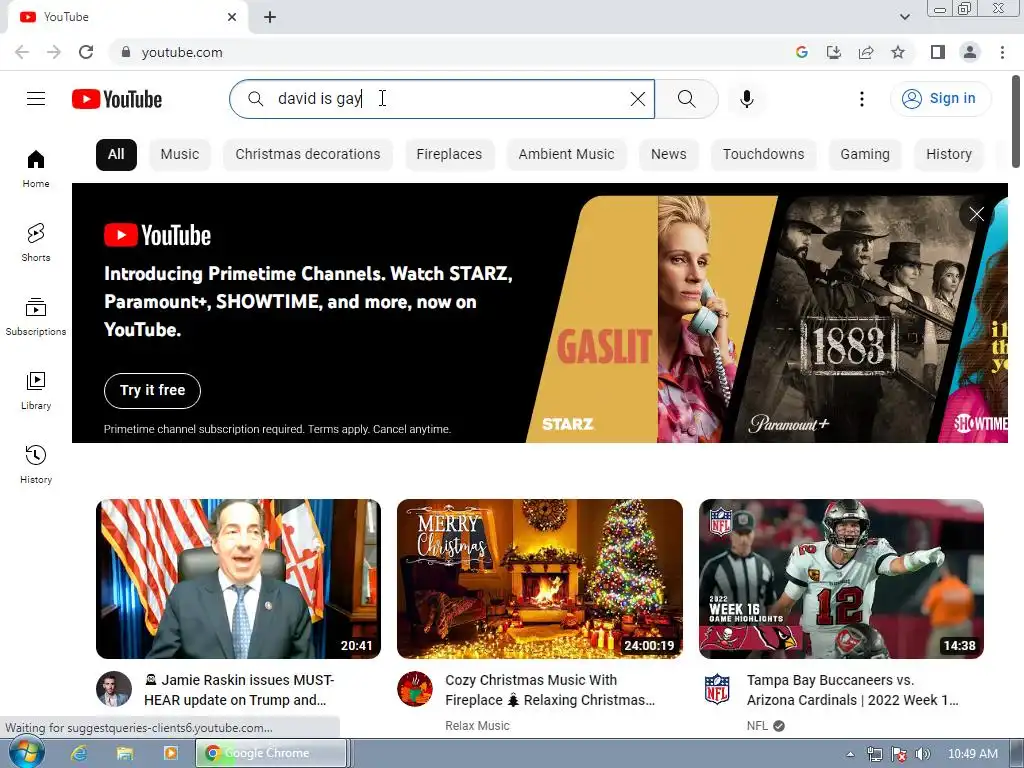The image size is (1024, 768).
Task: Click the YouTube logo in header
Action: 117,99
